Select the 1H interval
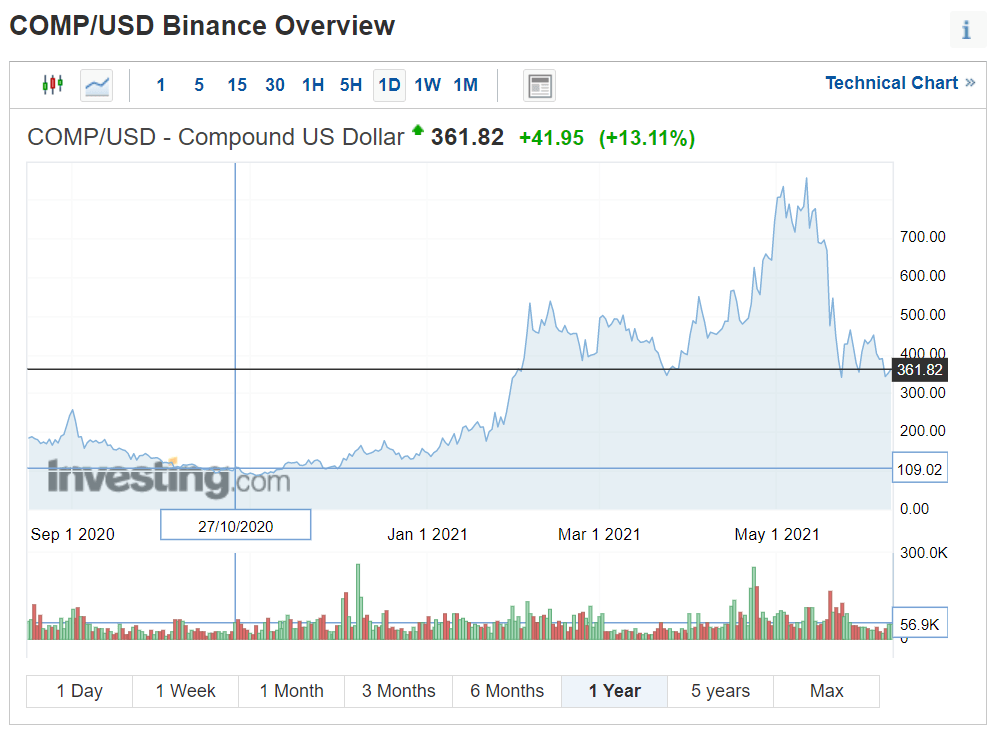The width and height of the screenshot is (994, 730). 313,85
